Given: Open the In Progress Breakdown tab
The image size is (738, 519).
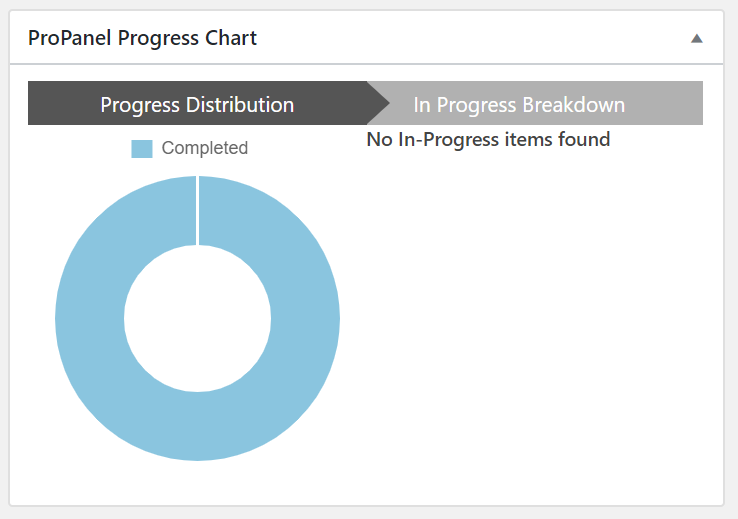Looking at the screenshot, I should point(535,103).
